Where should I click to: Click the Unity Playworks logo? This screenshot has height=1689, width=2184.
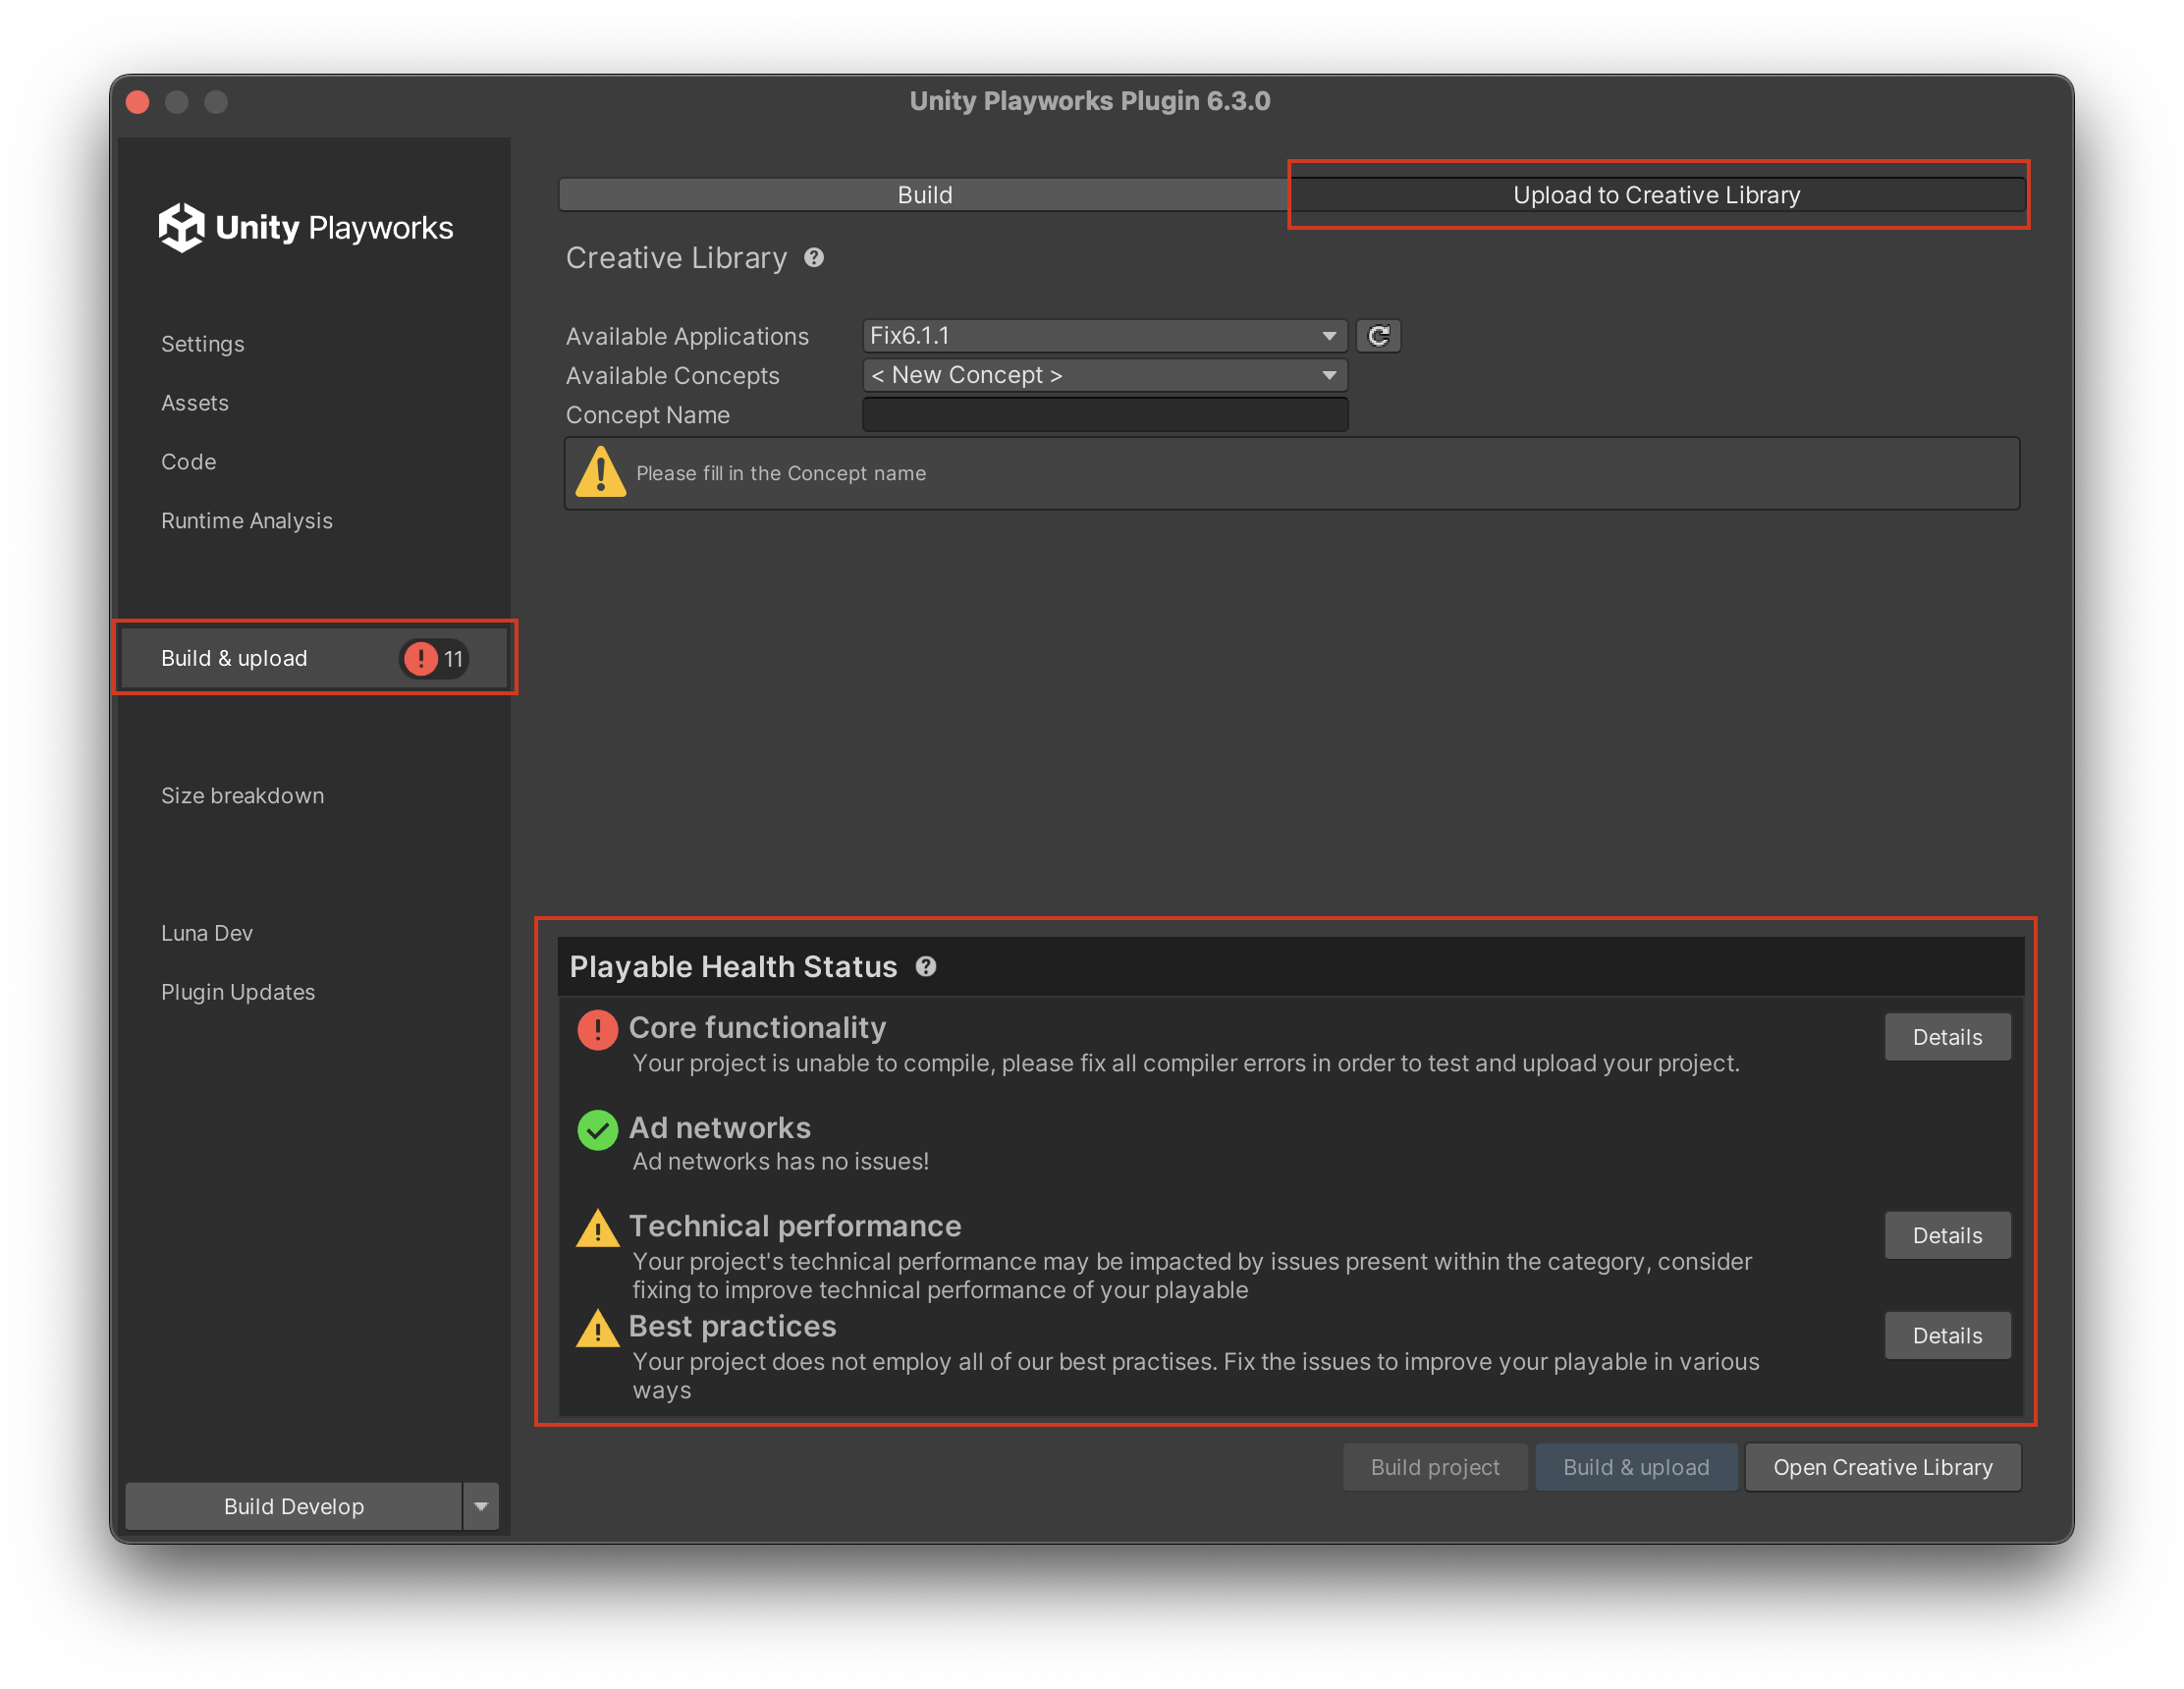(306, 228)
